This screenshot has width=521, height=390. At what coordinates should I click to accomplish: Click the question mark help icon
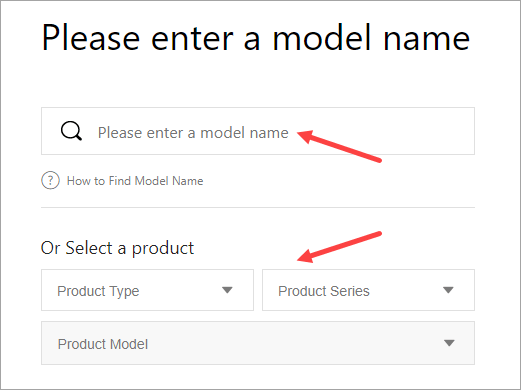(50, 181)
